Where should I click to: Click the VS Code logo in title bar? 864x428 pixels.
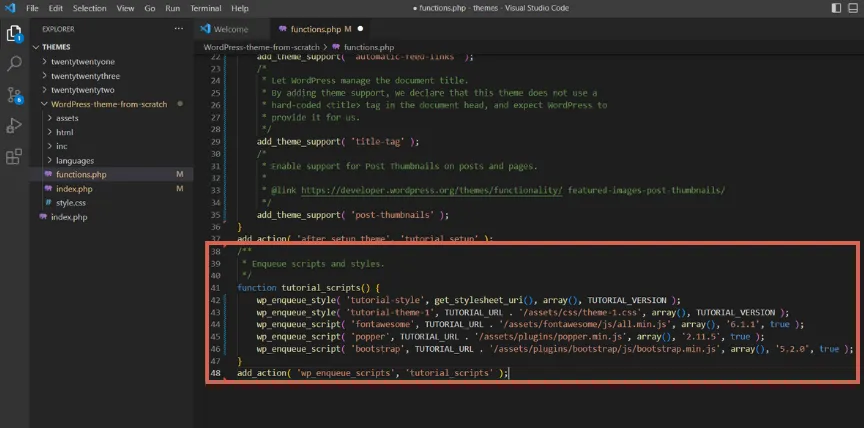click(10, 8)
